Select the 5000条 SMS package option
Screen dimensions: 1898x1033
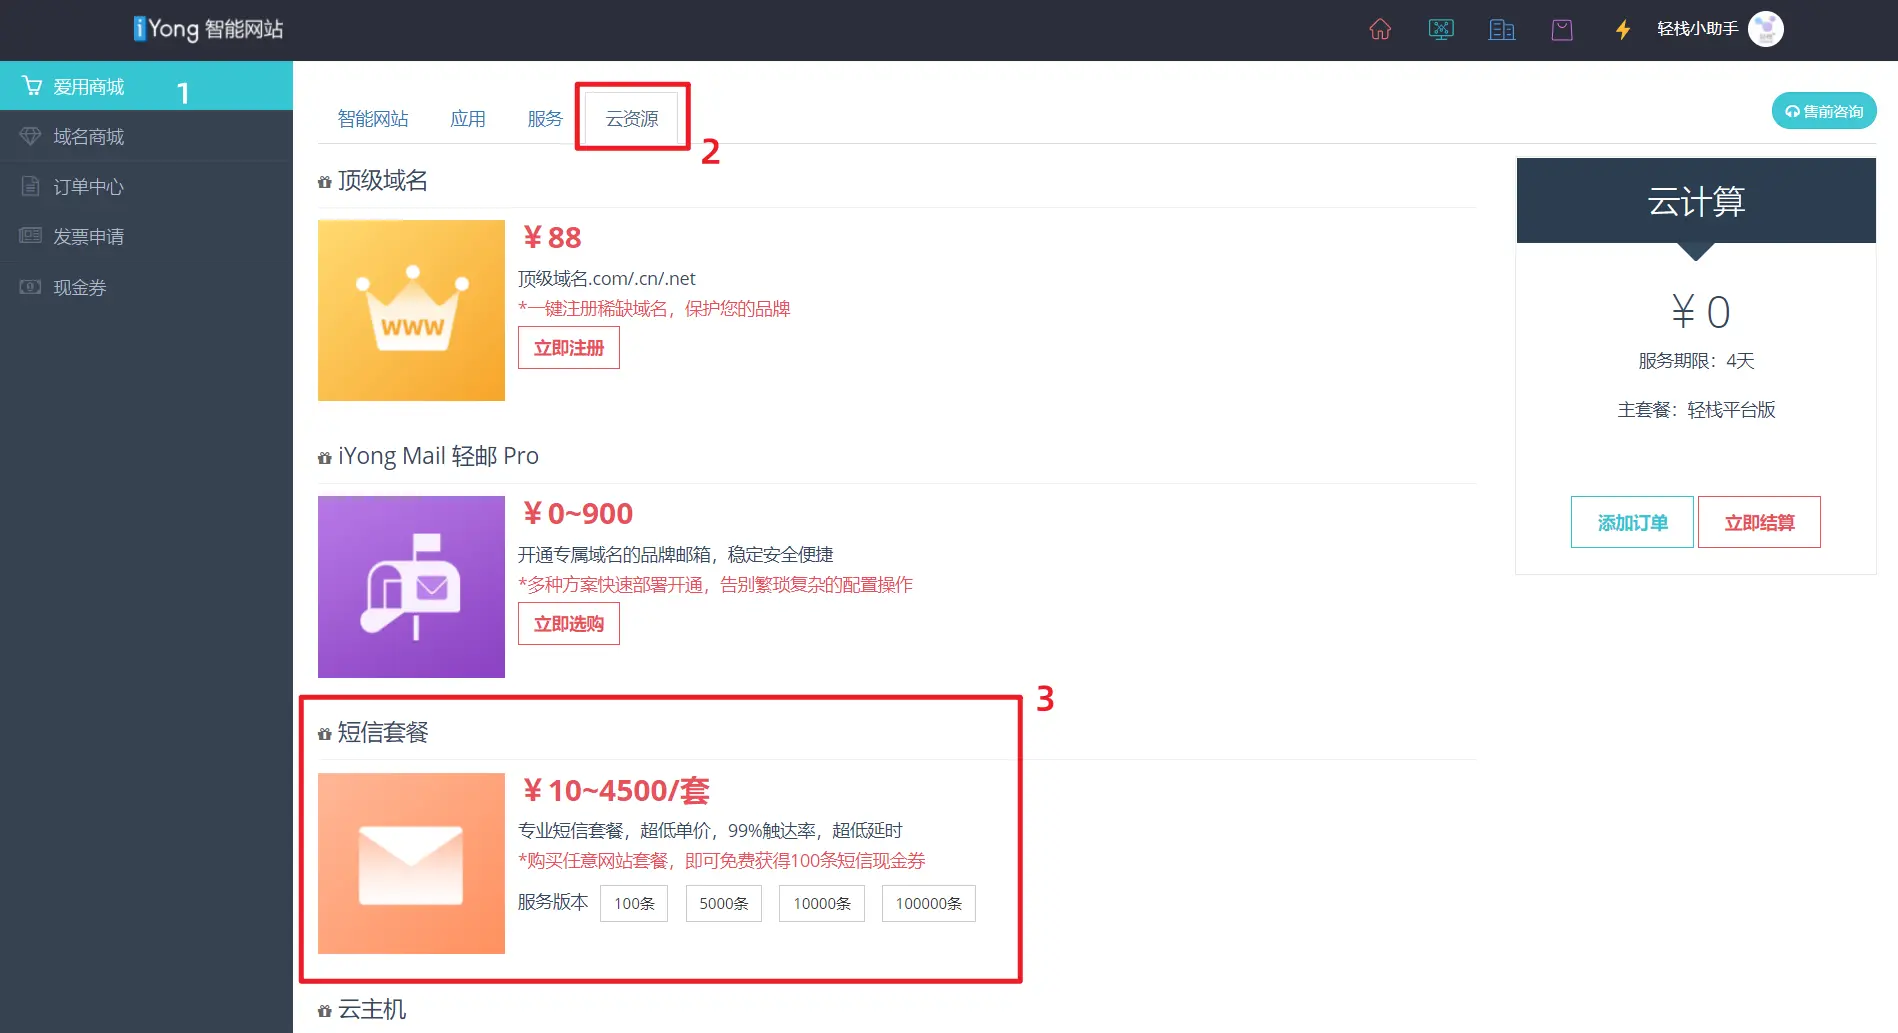(x=724, y=903)
